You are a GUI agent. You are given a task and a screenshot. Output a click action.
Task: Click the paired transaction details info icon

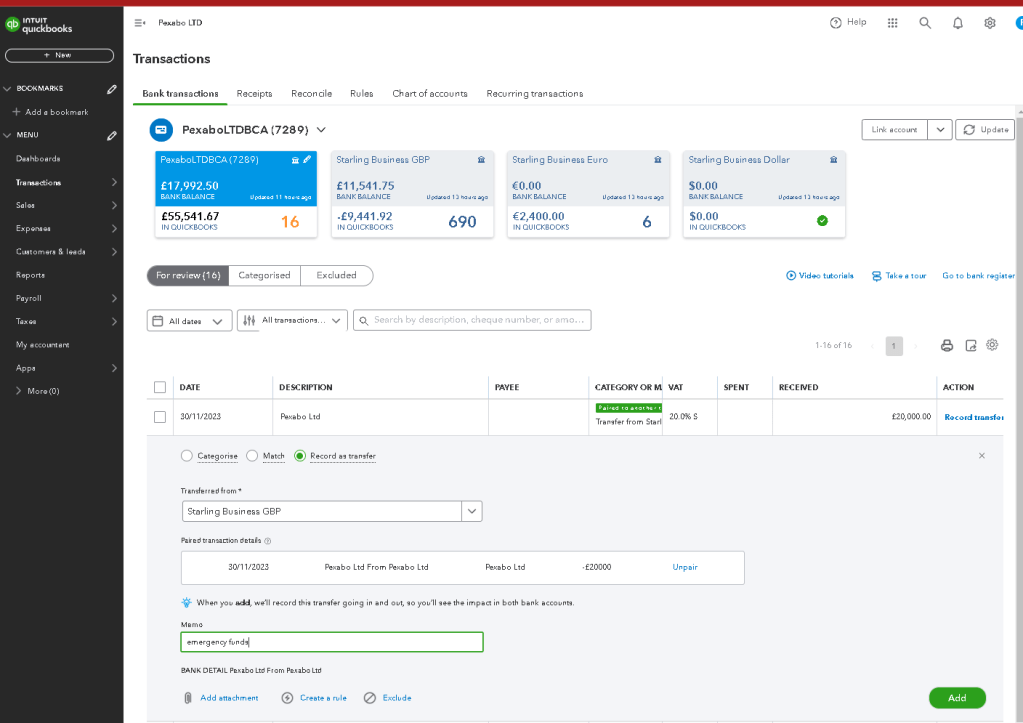pyautogui.click(x=267, y=541)
